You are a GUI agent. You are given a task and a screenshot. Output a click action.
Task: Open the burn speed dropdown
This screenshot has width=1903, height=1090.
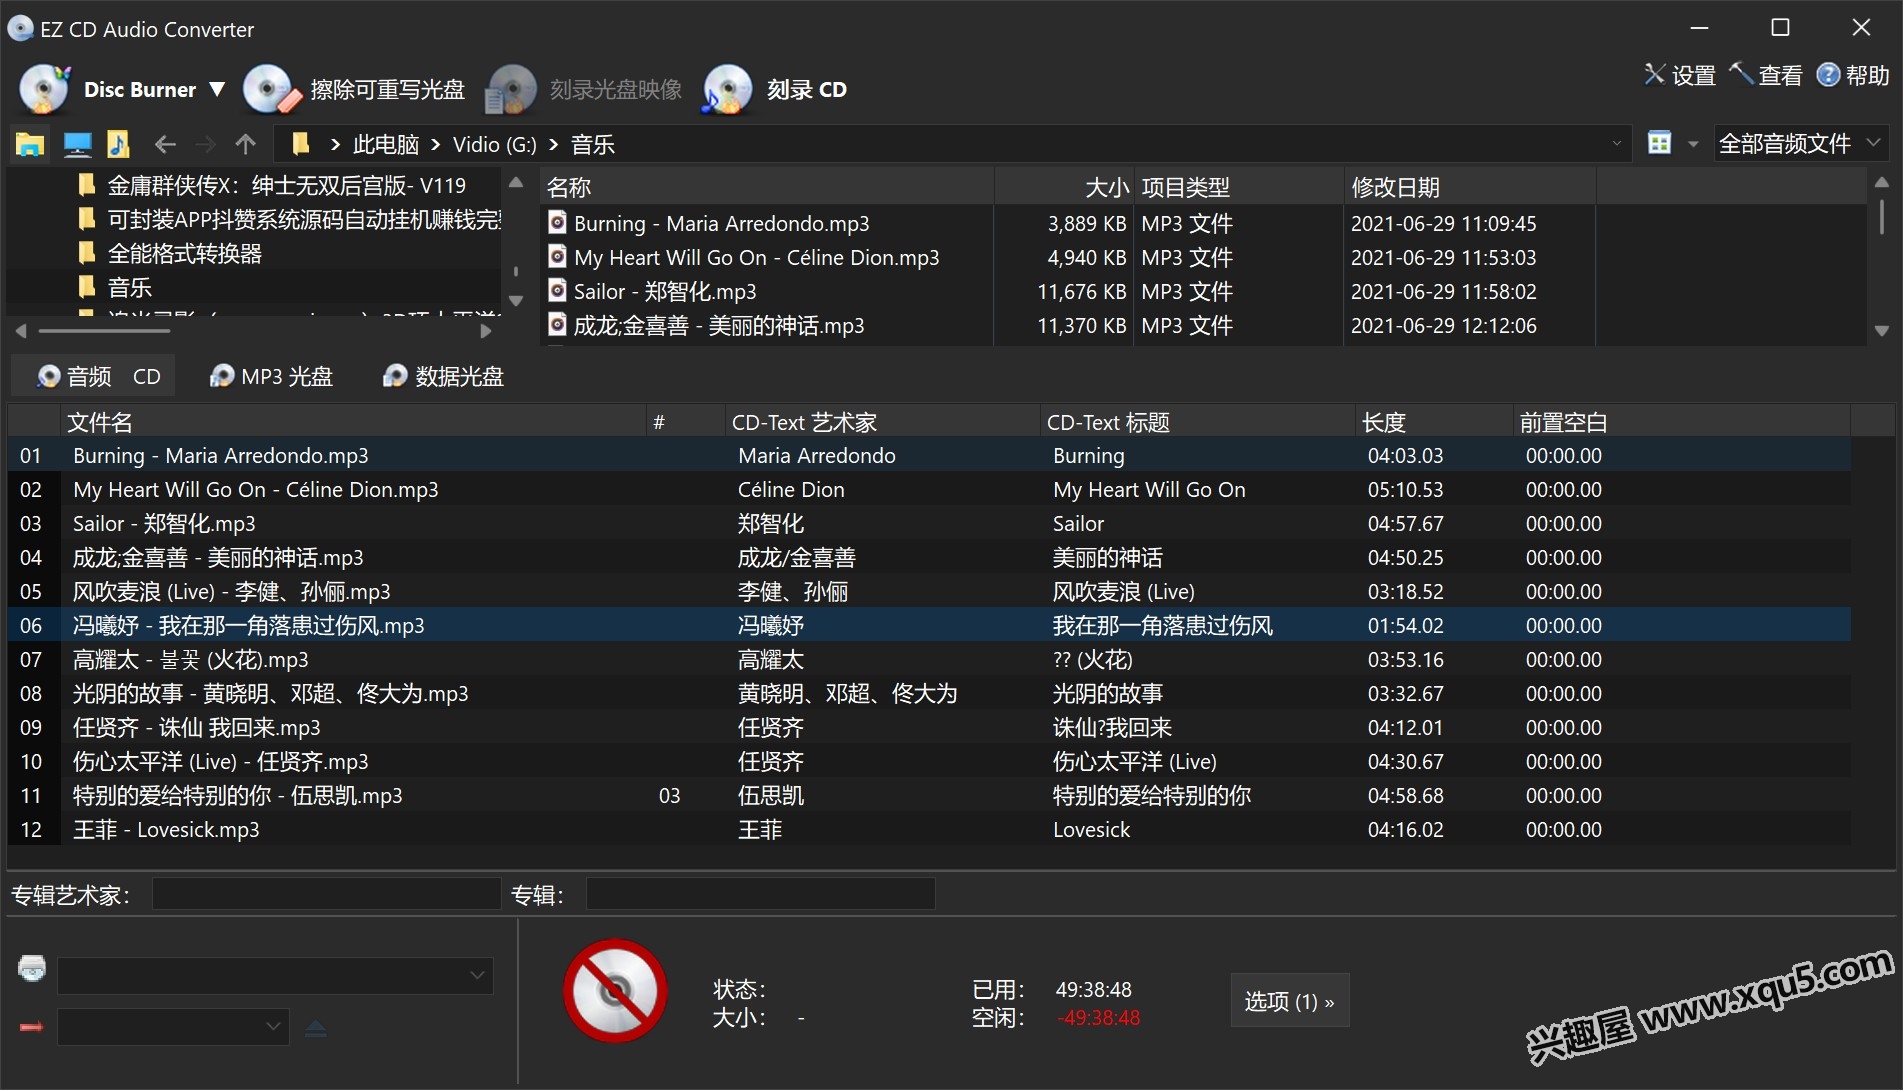(173, 1026)
